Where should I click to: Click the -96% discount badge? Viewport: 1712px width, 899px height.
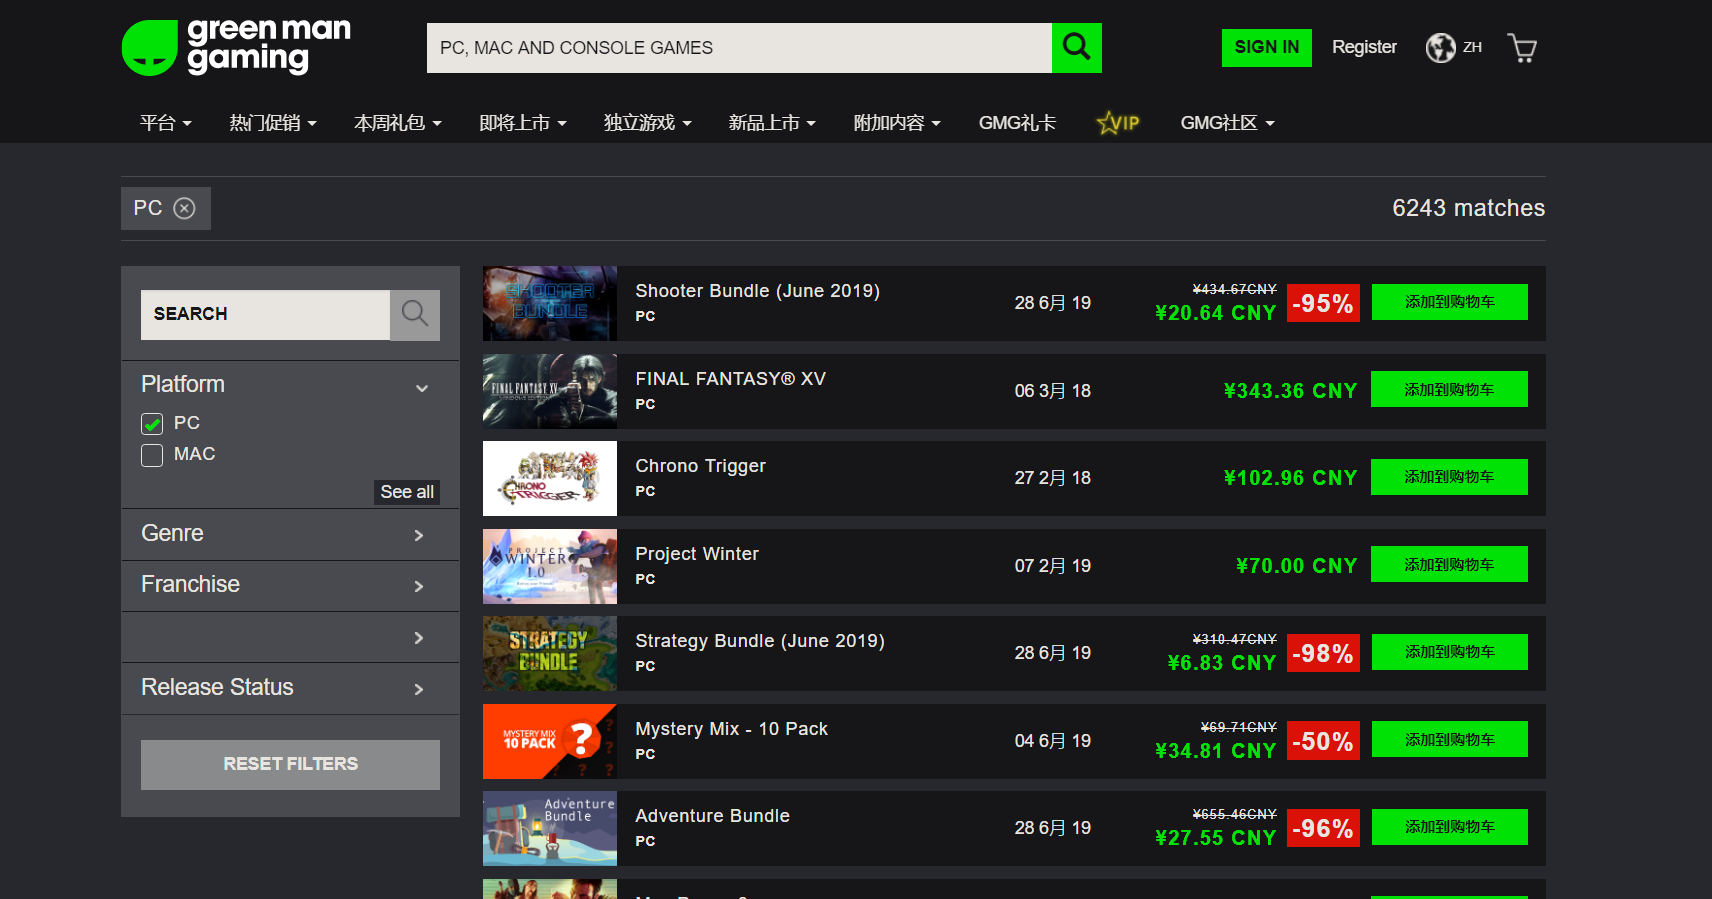point(1323,828)
